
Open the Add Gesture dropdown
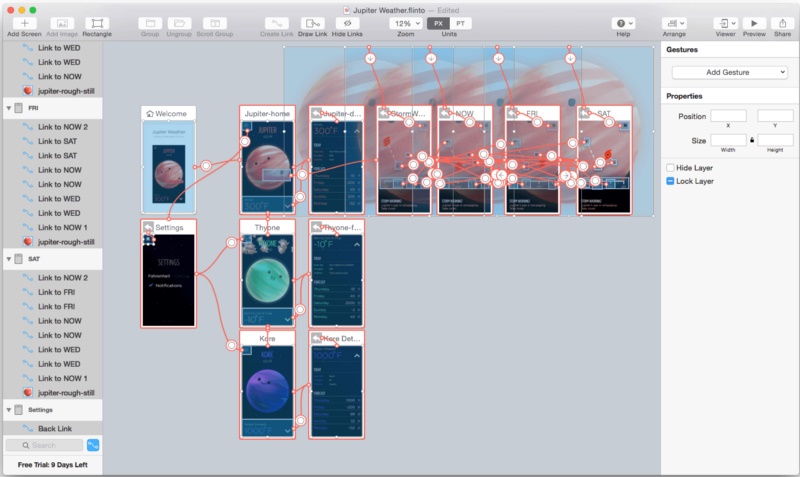(x=729, y=72)
